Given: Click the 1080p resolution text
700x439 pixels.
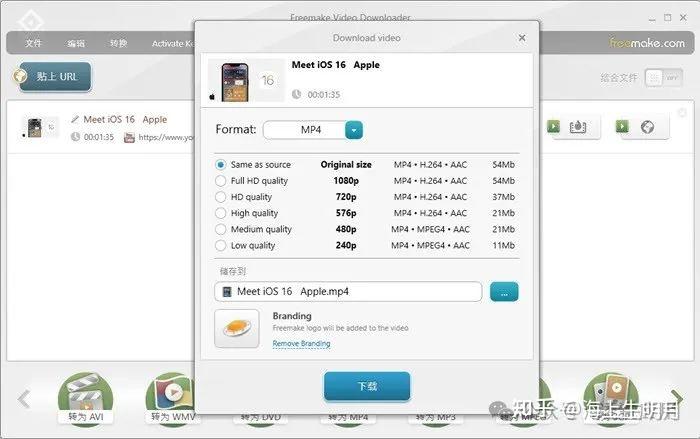Looking at the screenshot, I should [x=346, y=181].
